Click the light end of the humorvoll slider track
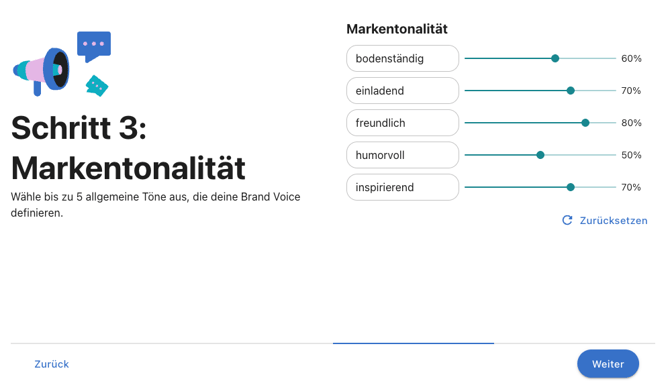670x381 pixels. coord(580,155)
